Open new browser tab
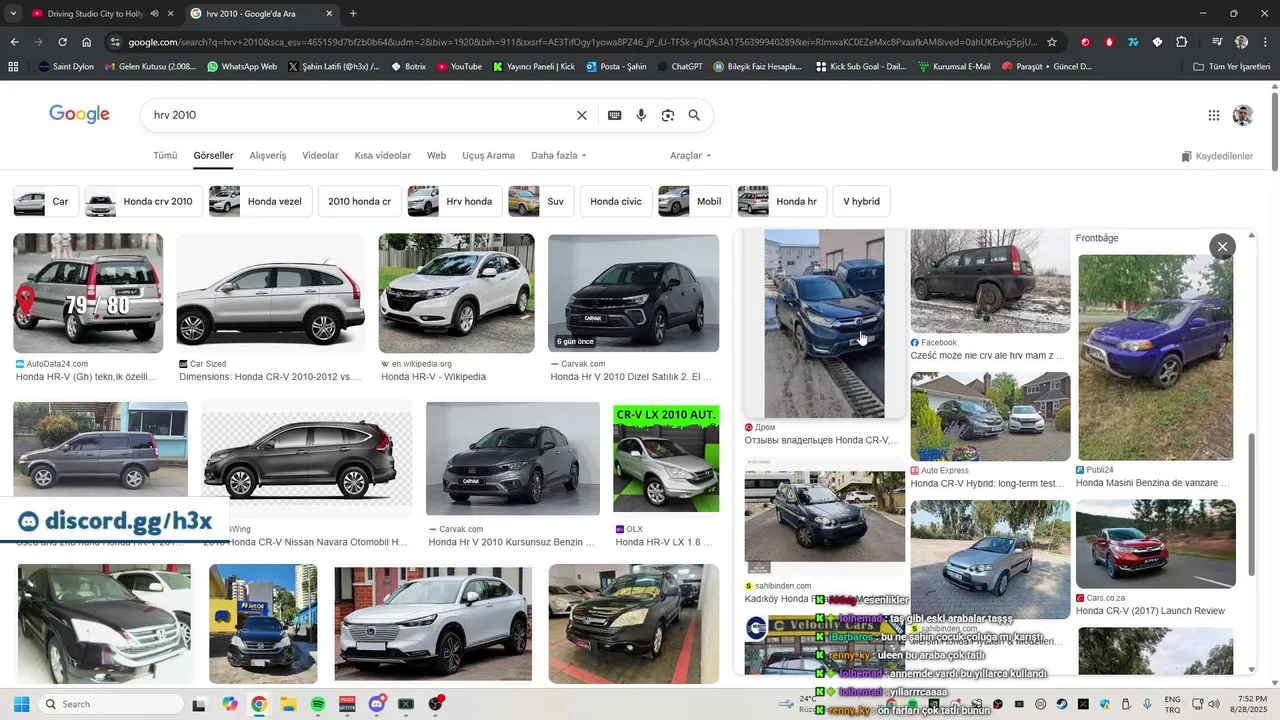Image resolution: width=1280 pixels, height=720 pixels. tap(353, 13)
